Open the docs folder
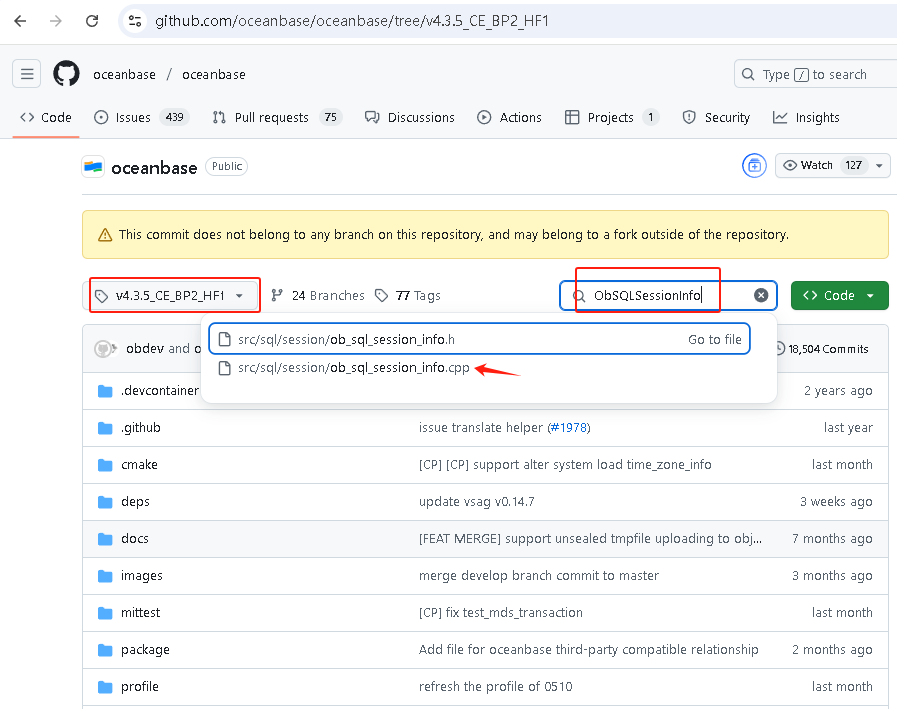 tap(134, 538)
